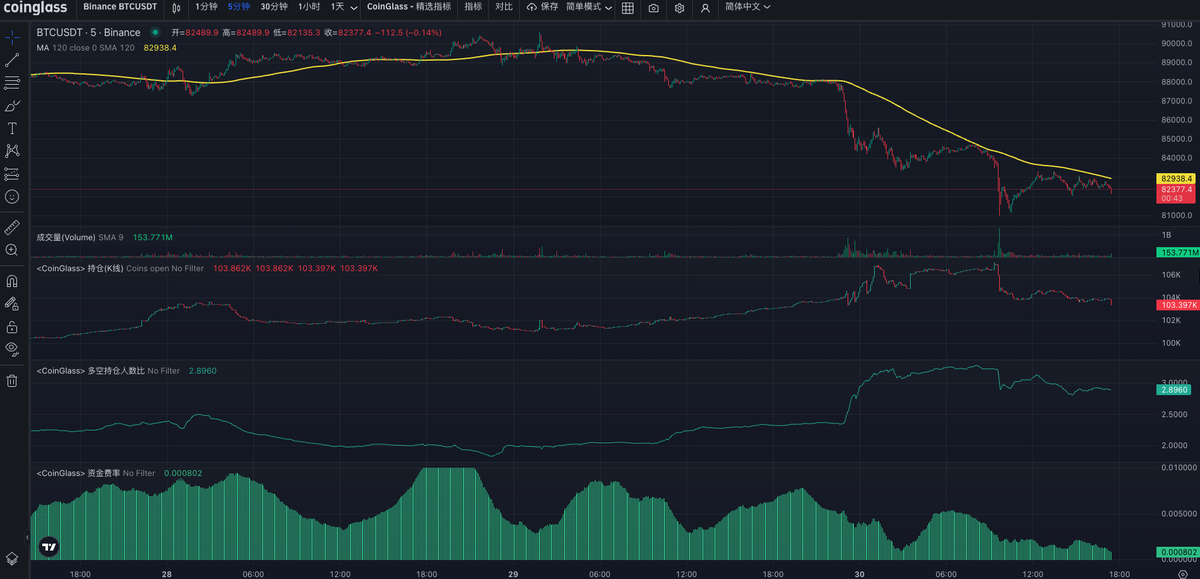
Task: Select the 资金费率 indicator legend
Action: [x=96, y=473]
